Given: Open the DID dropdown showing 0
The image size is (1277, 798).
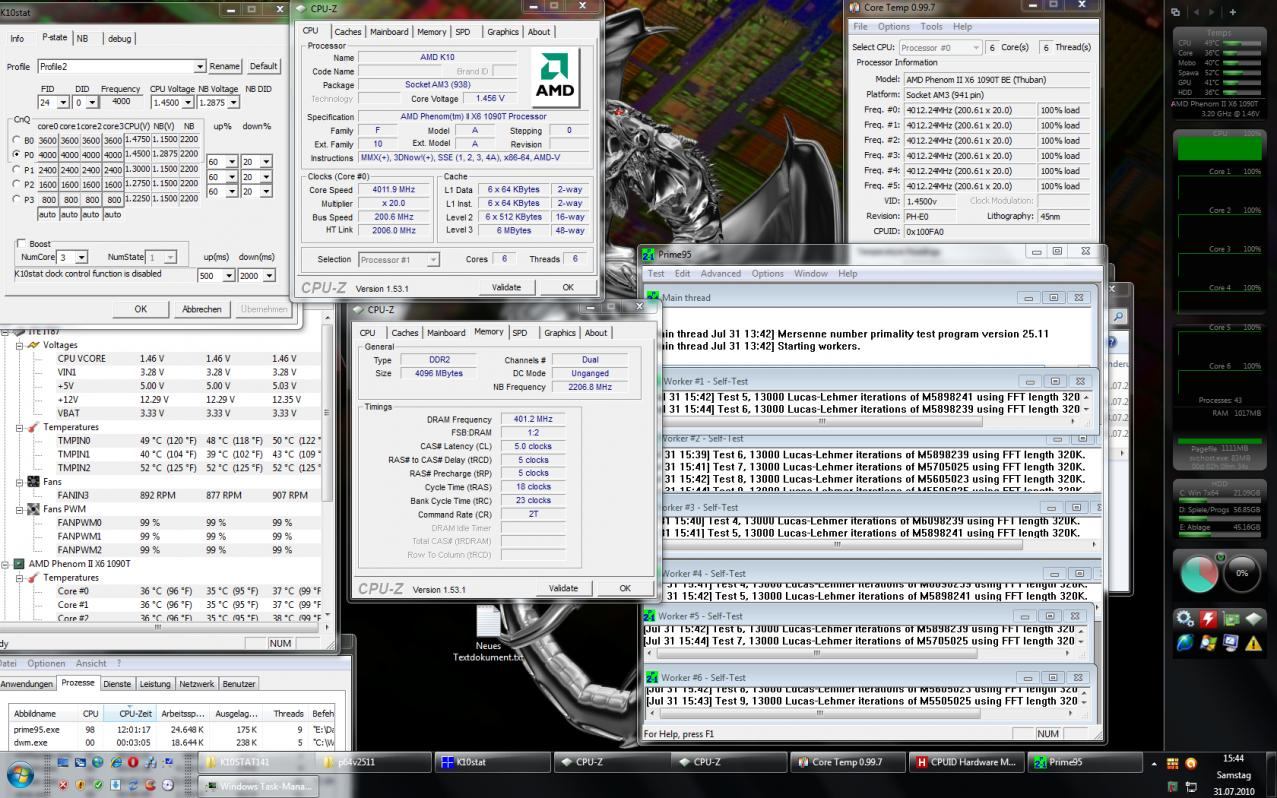Looking at the screenshot, I should point(92,103).
